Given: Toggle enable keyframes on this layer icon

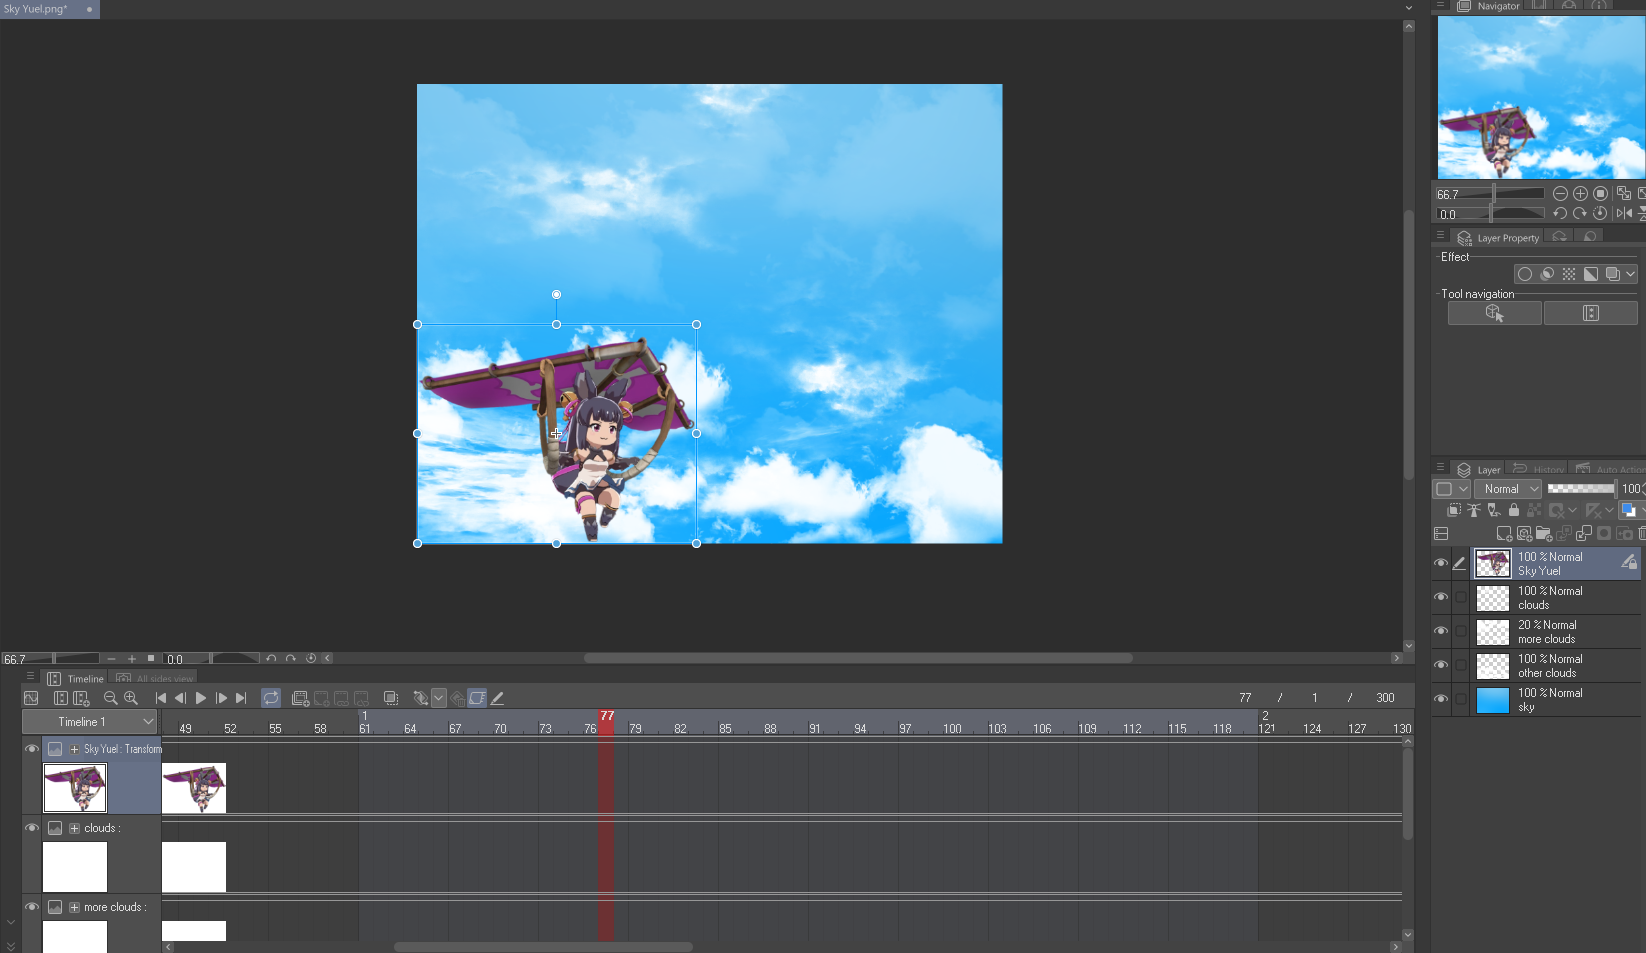Looking at the screenshot, I should pos(477,698).
